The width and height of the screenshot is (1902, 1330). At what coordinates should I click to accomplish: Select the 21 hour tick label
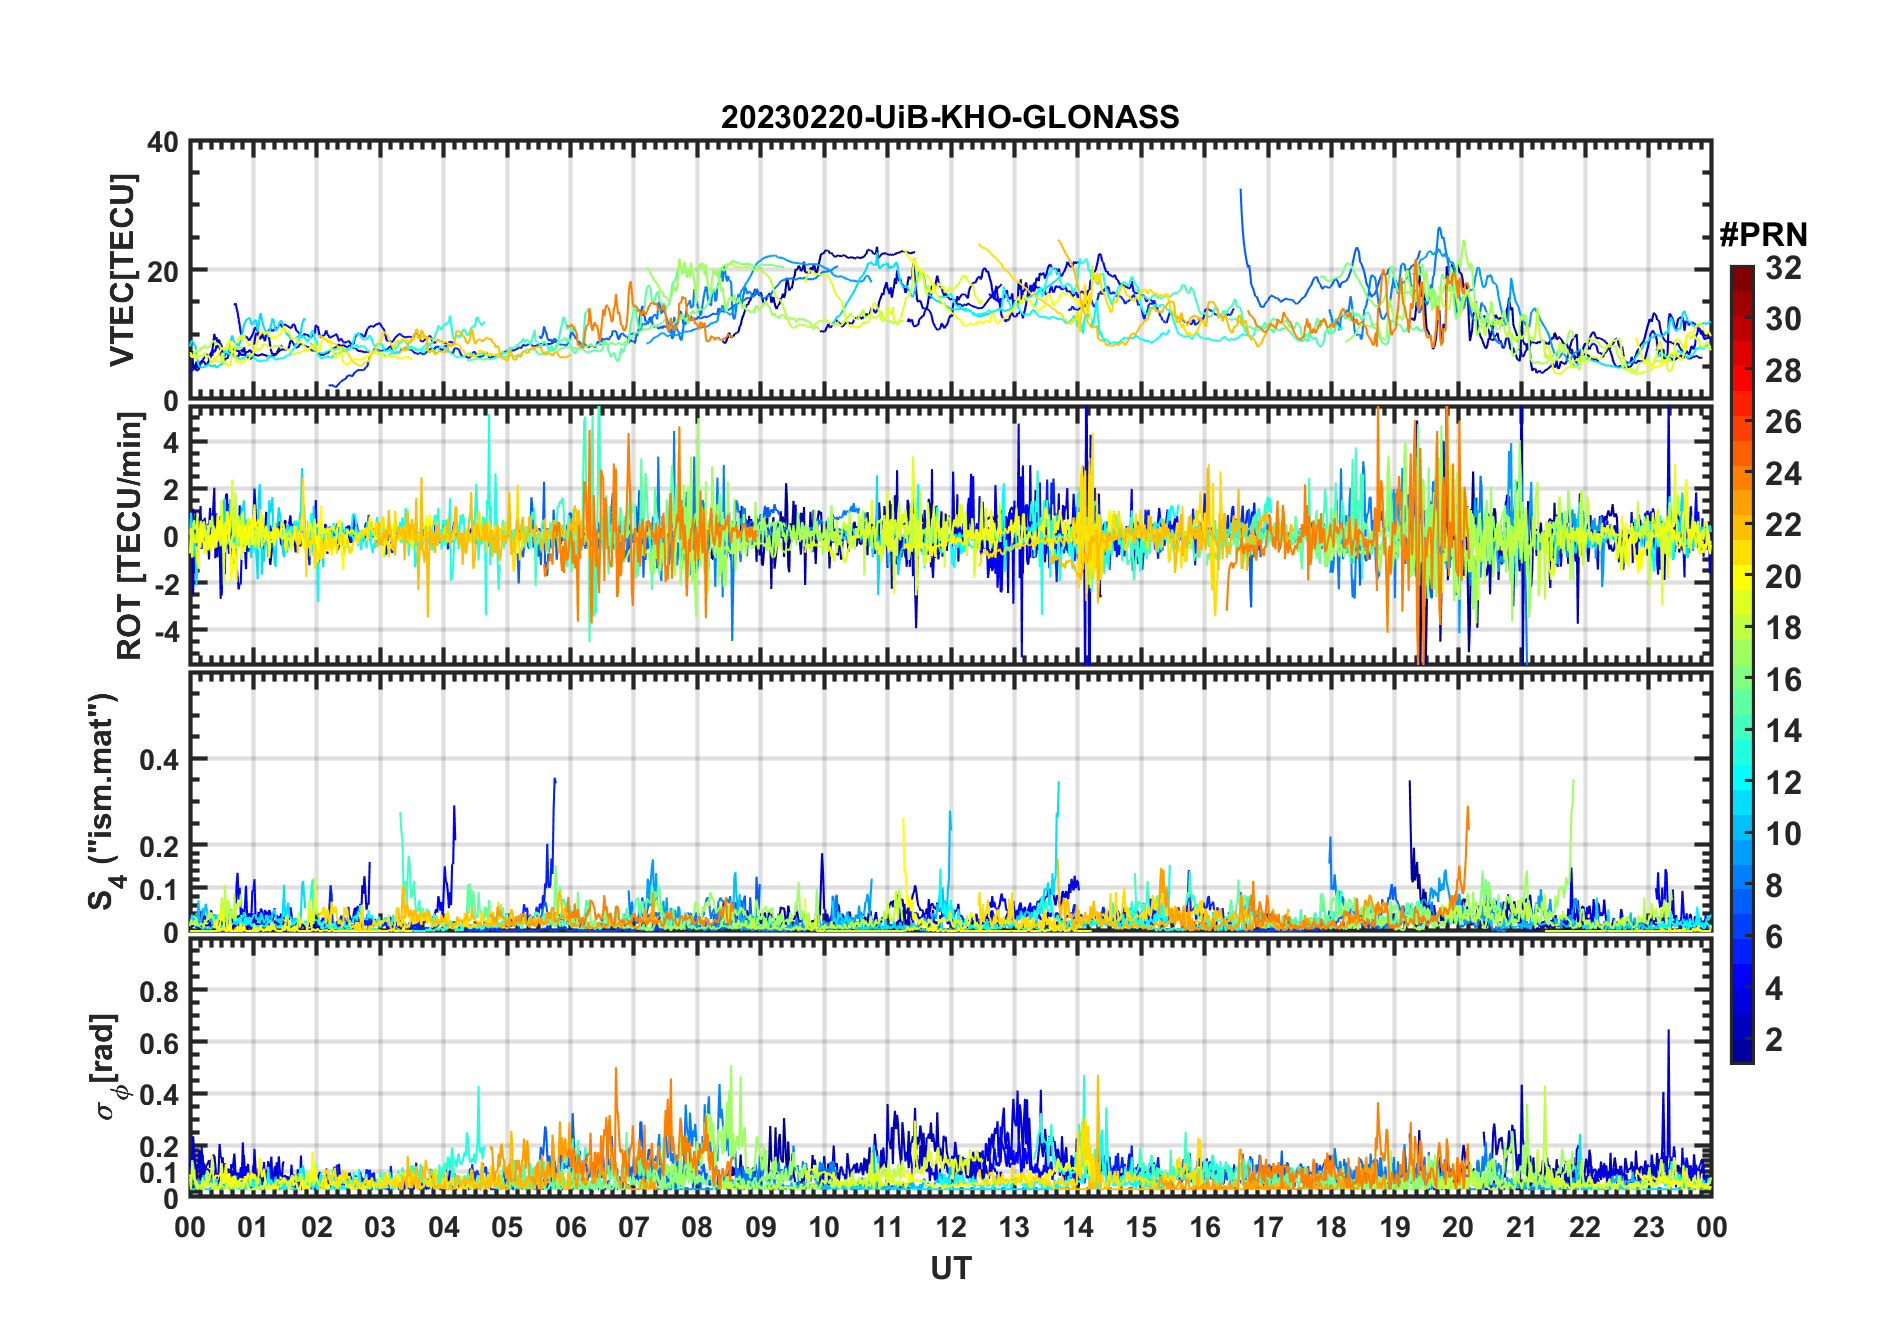(1522, 1227)
